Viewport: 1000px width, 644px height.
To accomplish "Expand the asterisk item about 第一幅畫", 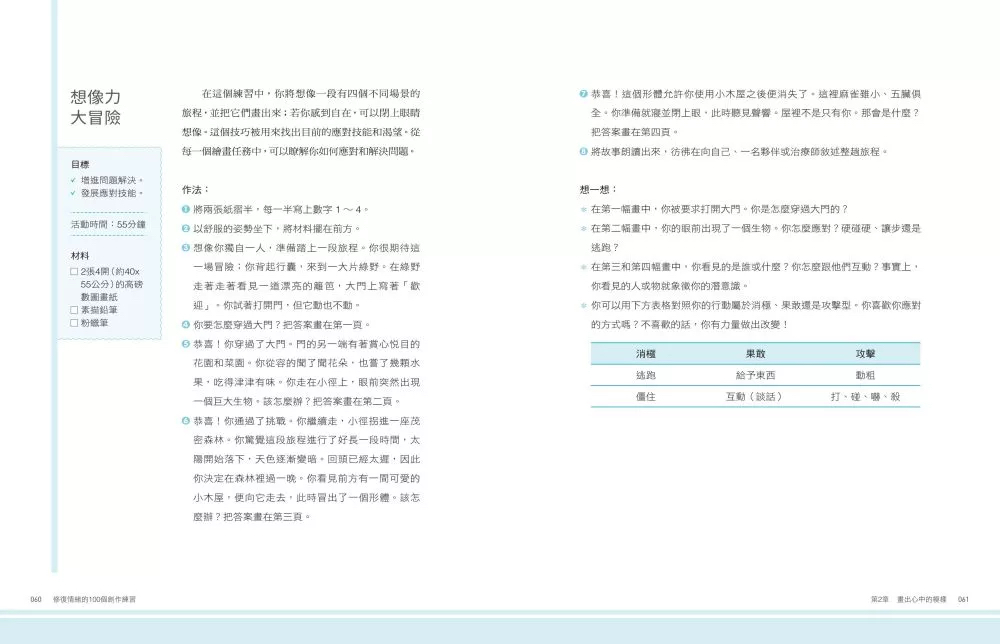I will [x=582, y=208].
